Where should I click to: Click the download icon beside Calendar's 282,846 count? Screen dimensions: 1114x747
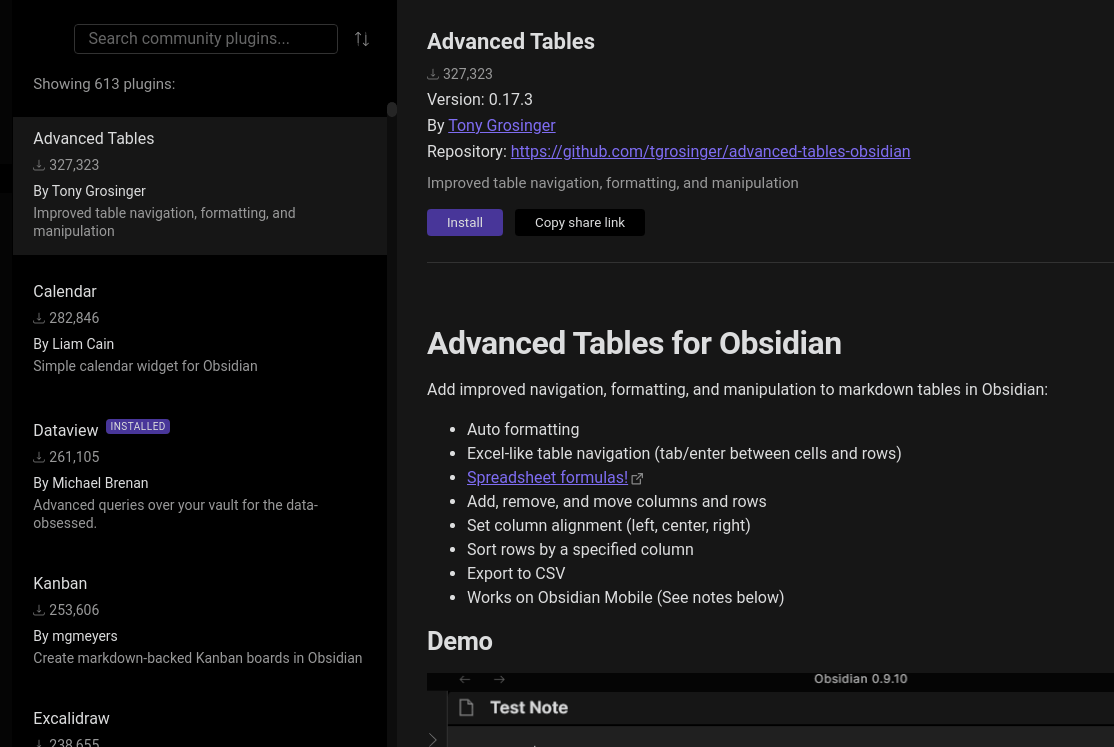39,317
